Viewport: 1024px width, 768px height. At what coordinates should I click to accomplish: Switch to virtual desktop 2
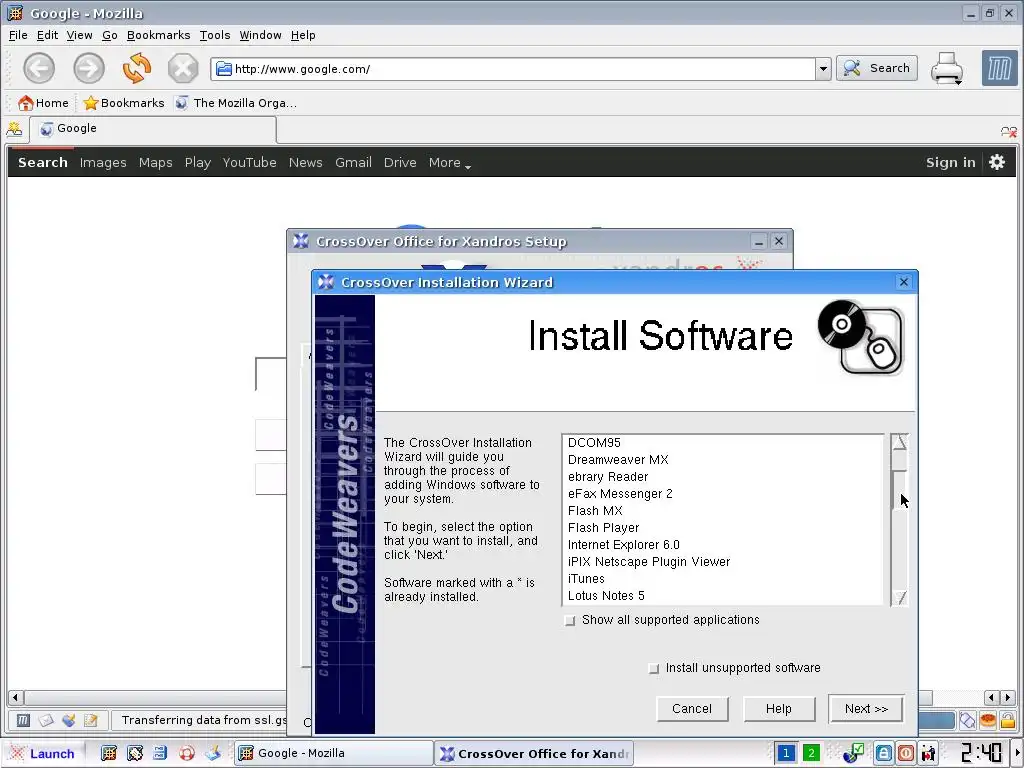point(811,753)
